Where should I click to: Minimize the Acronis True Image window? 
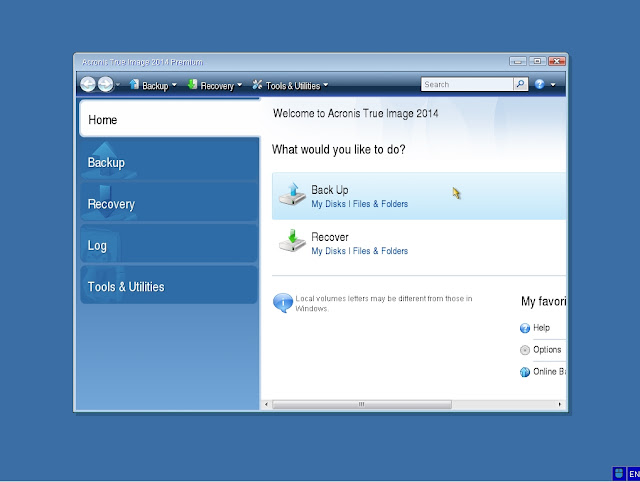(x=518, y=61)
